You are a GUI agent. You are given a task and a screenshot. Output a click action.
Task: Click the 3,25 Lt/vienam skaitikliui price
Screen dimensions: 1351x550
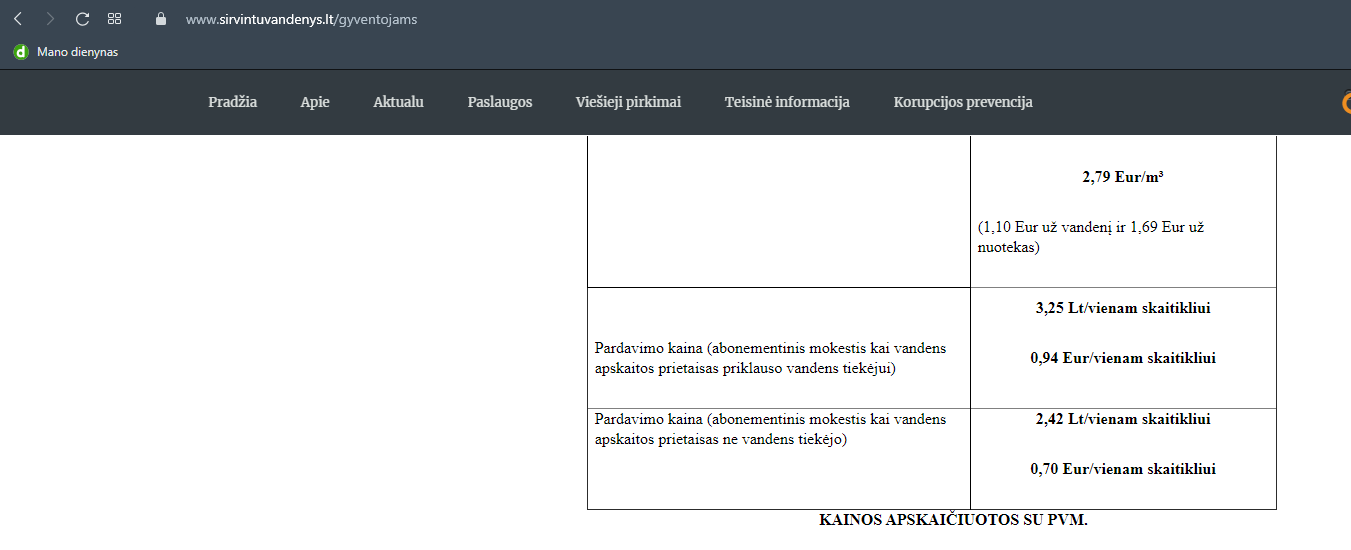(x=1123, y=308)
